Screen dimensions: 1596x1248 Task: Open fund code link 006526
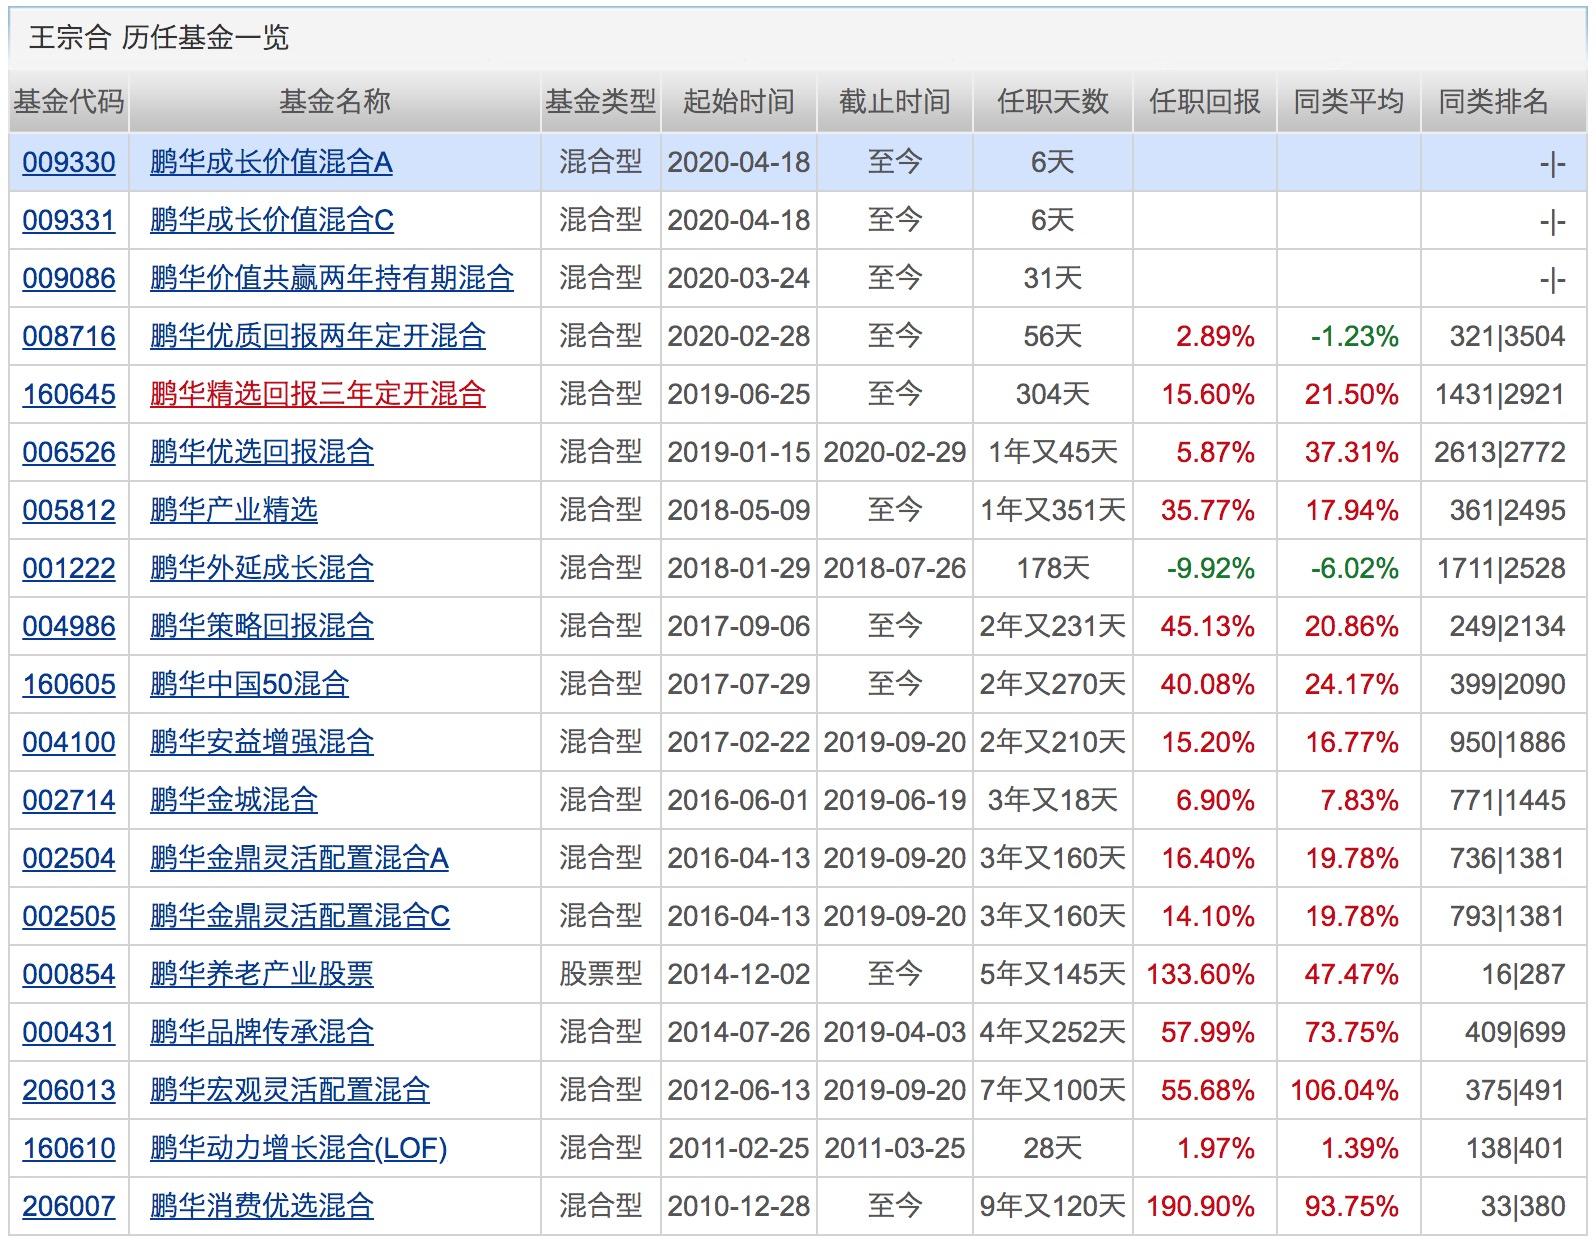(x=69, y=452)
